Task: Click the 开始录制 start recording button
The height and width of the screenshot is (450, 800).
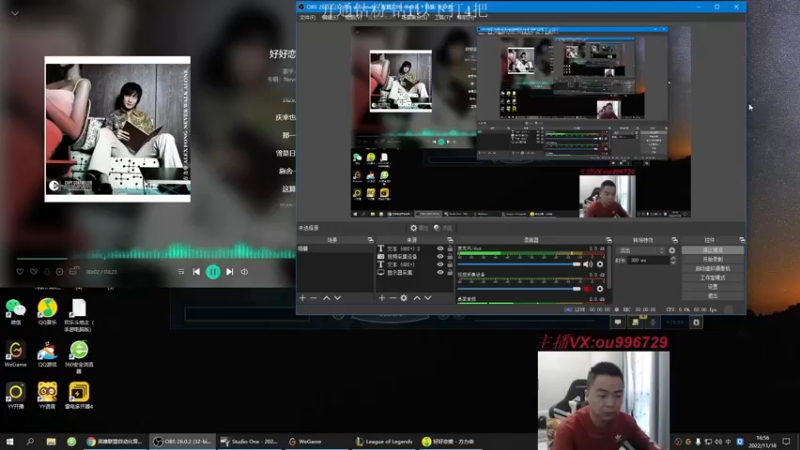Action: point(712,259)
